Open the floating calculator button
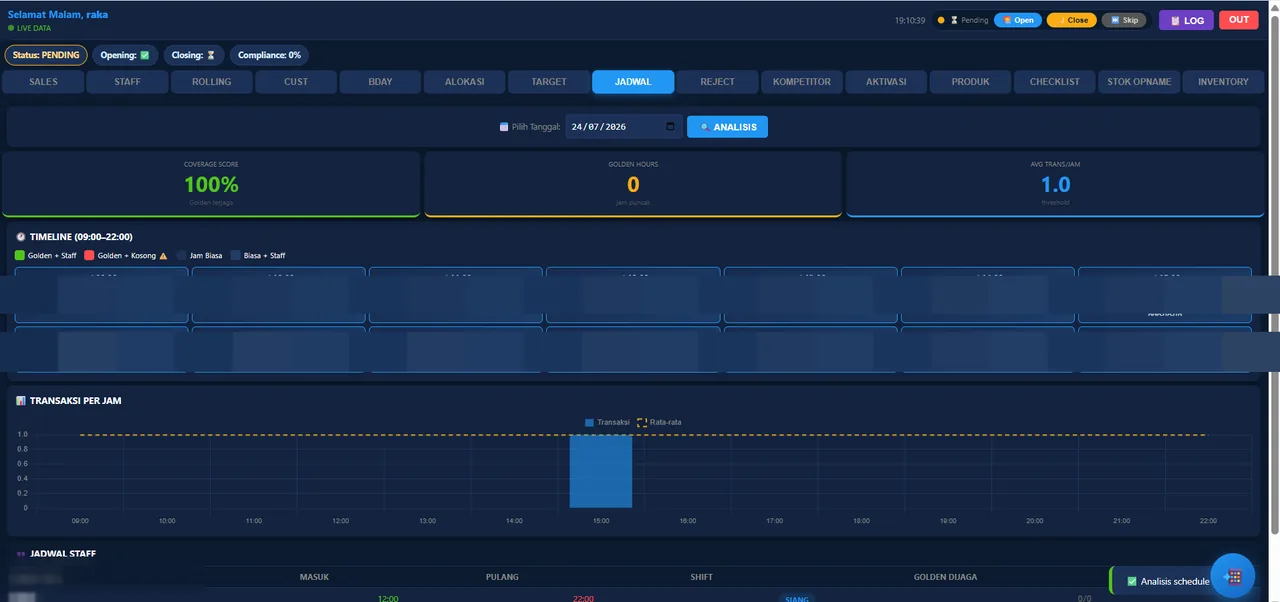This screenshot has height=602, width=1280. (1232, 577)
